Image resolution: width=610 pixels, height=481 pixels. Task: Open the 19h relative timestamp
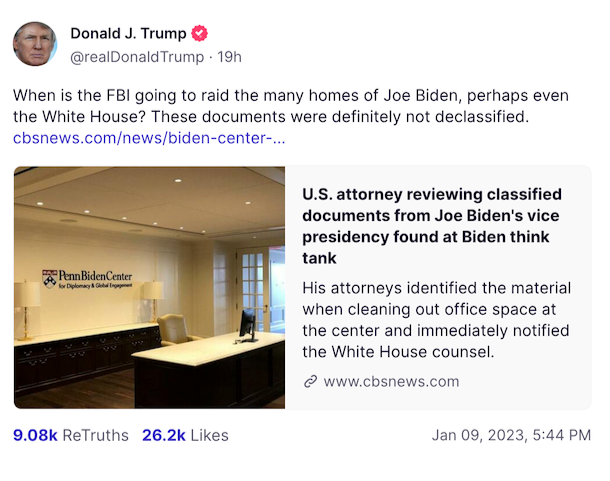tap(229, 57)
